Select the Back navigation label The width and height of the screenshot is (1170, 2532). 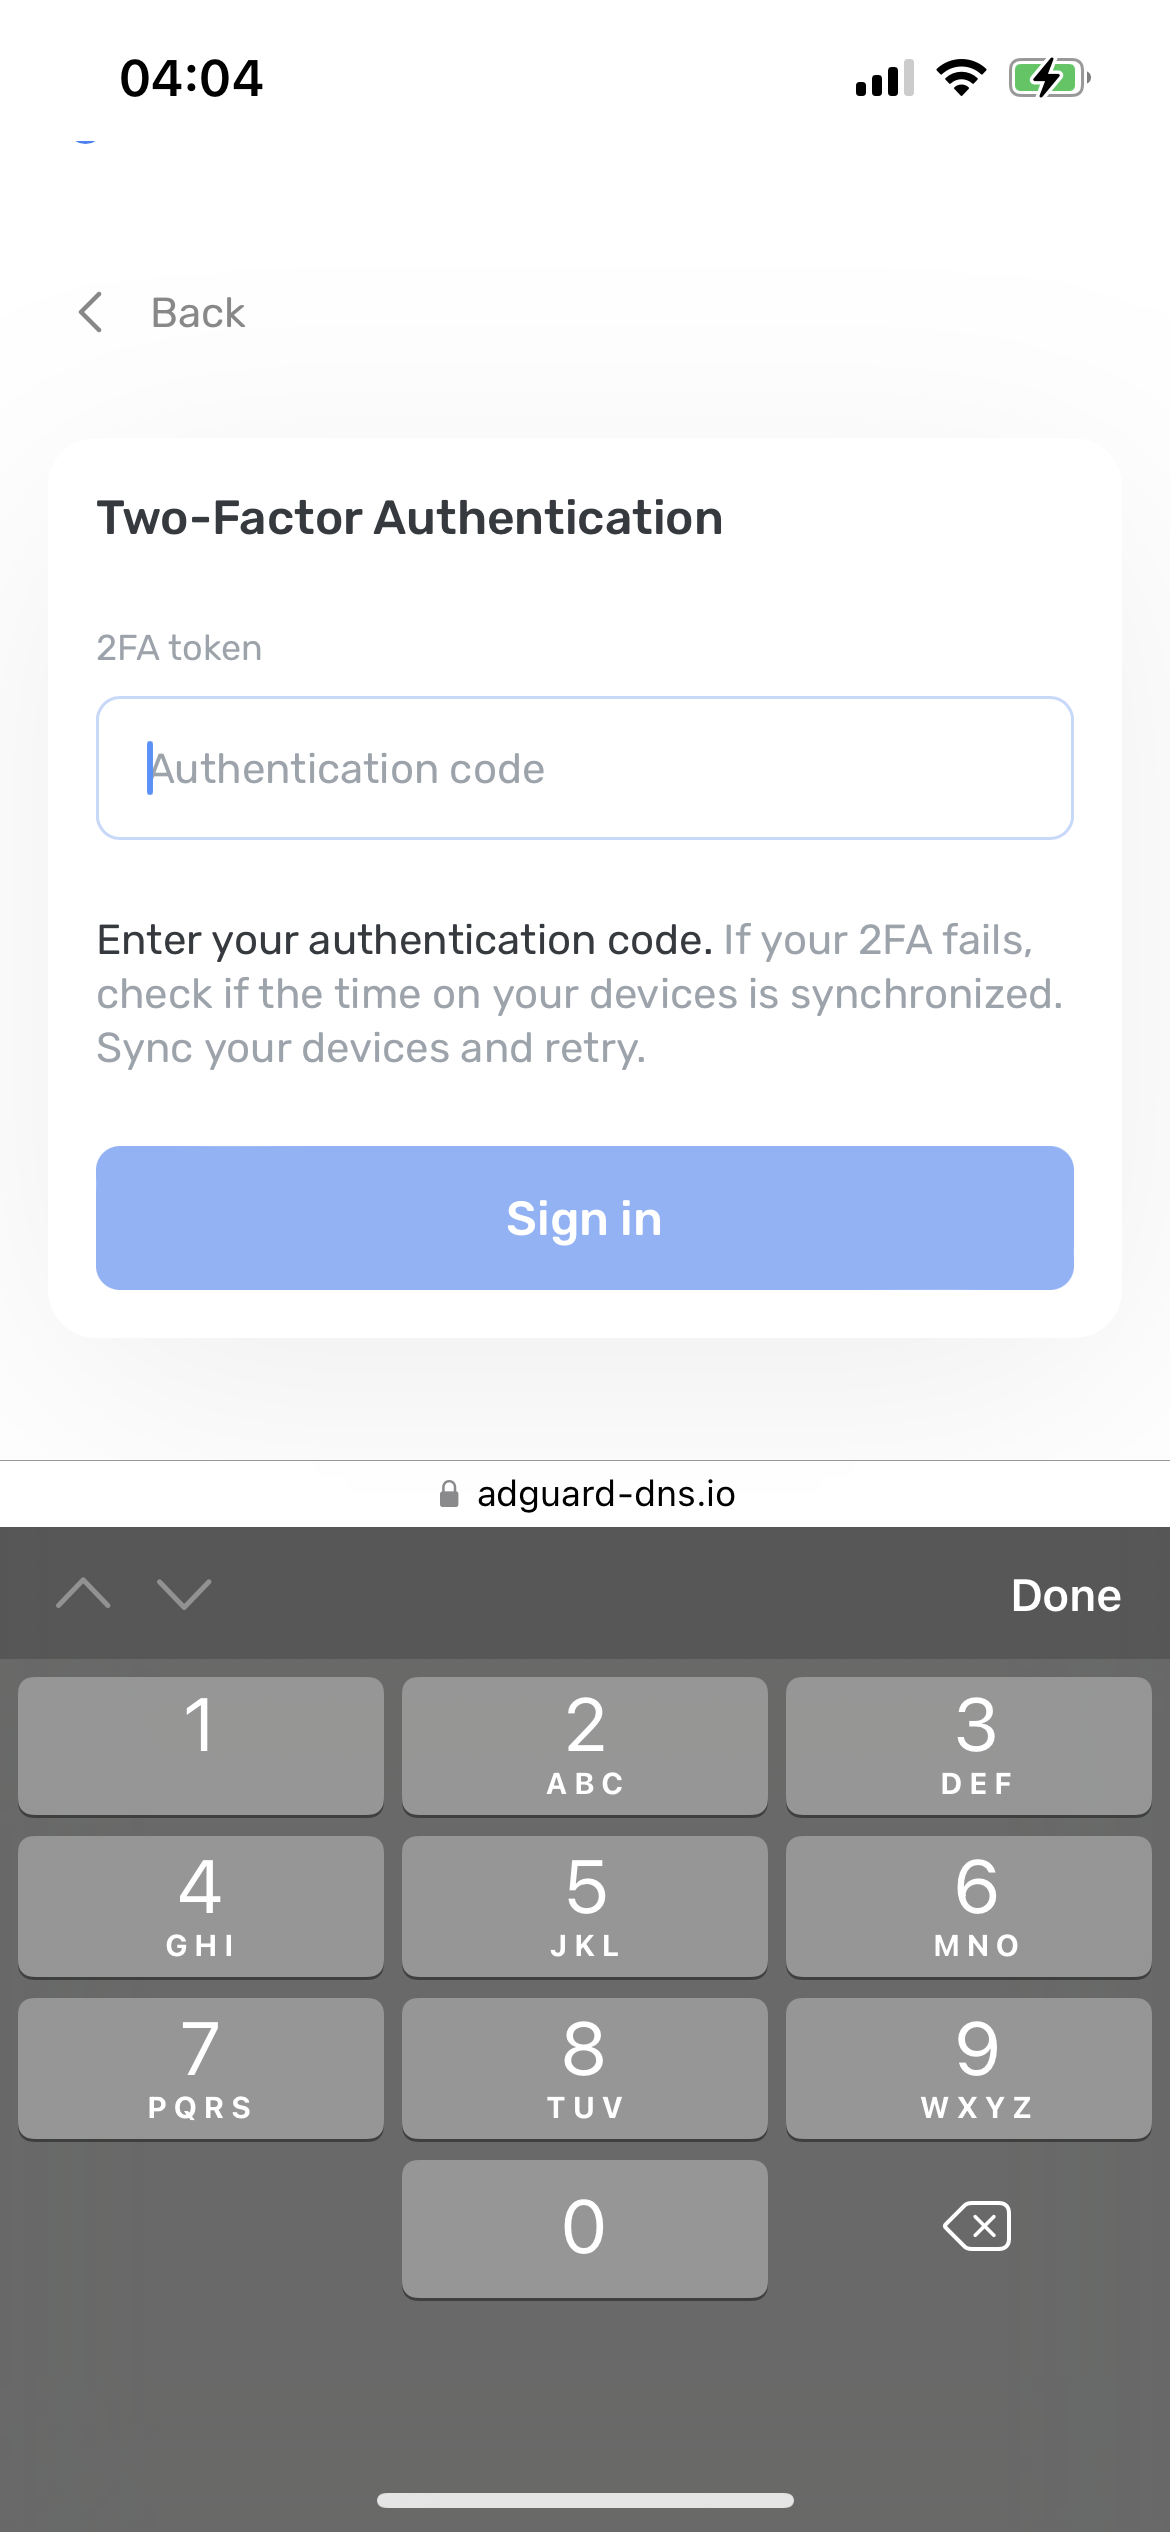coord(198,312)
